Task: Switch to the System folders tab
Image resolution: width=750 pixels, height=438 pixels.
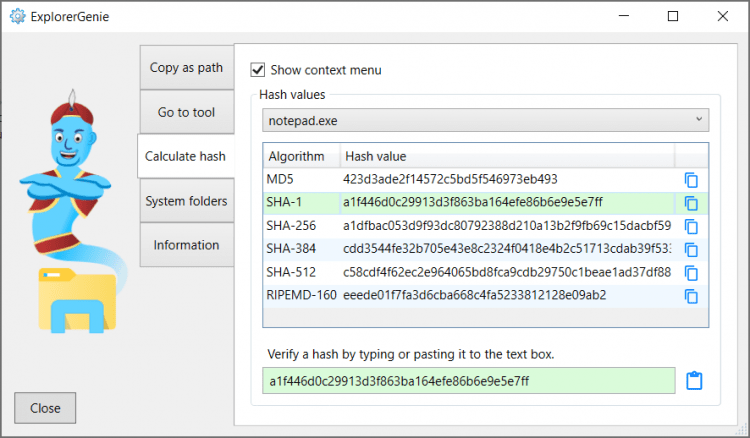Action: (186, 201)
